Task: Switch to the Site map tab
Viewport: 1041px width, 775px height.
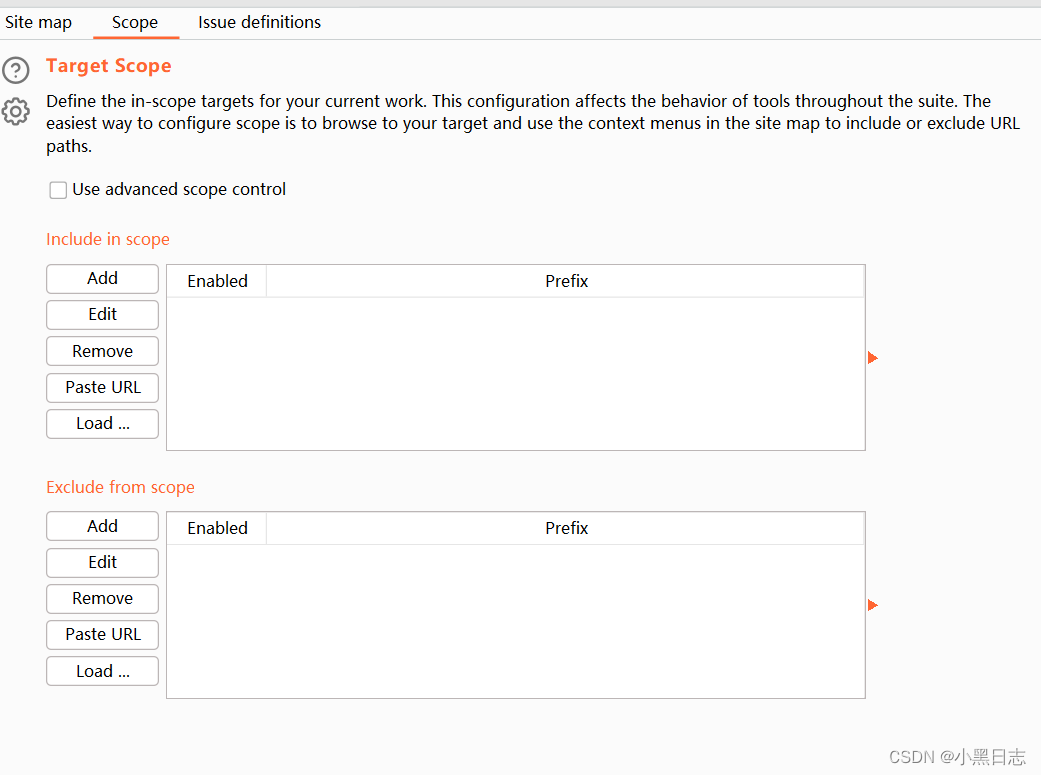Action: point(39,22)
